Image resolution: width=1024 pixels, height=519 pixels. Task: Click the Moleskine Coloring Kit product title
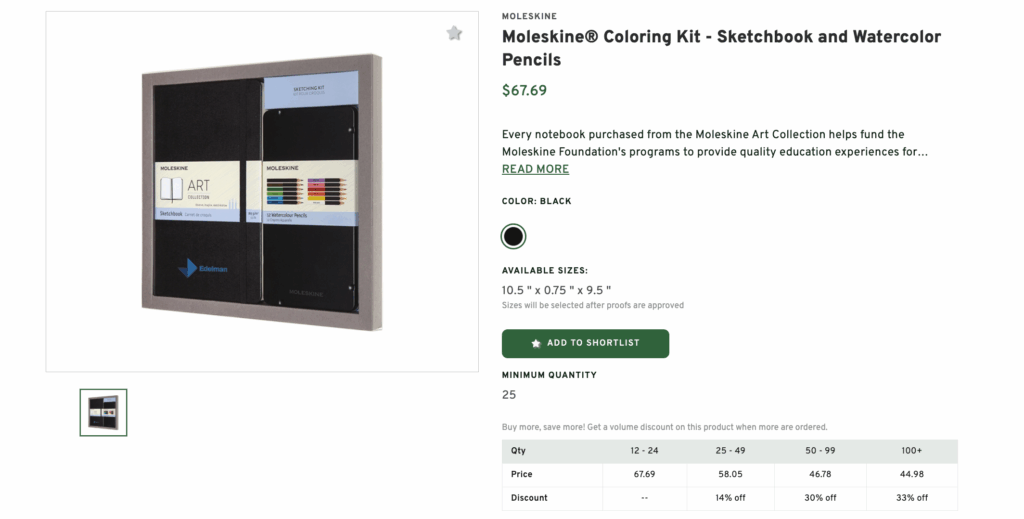click(x=721, y=48)
